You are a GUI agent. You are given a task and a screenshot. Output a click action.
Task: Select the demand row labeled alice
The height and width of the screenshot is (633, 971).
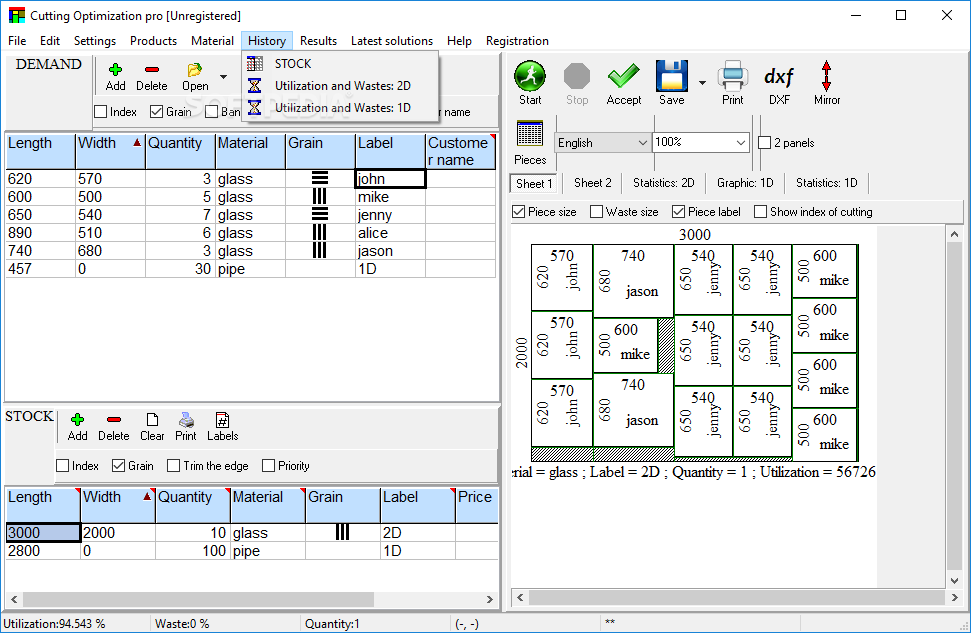[x=250, y=233]
